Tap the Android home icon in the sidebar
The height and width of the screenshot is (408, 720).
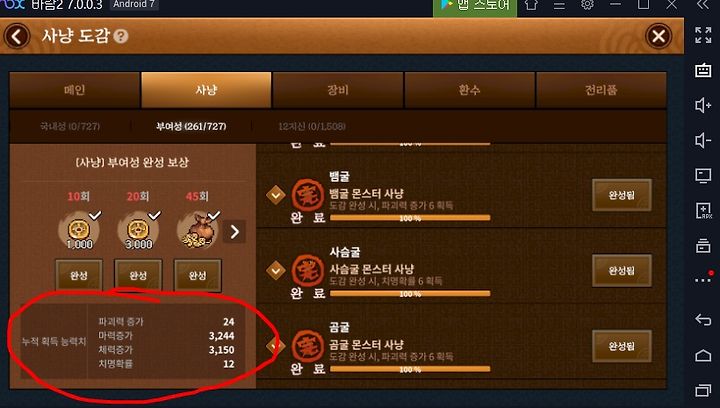(703, 355)
